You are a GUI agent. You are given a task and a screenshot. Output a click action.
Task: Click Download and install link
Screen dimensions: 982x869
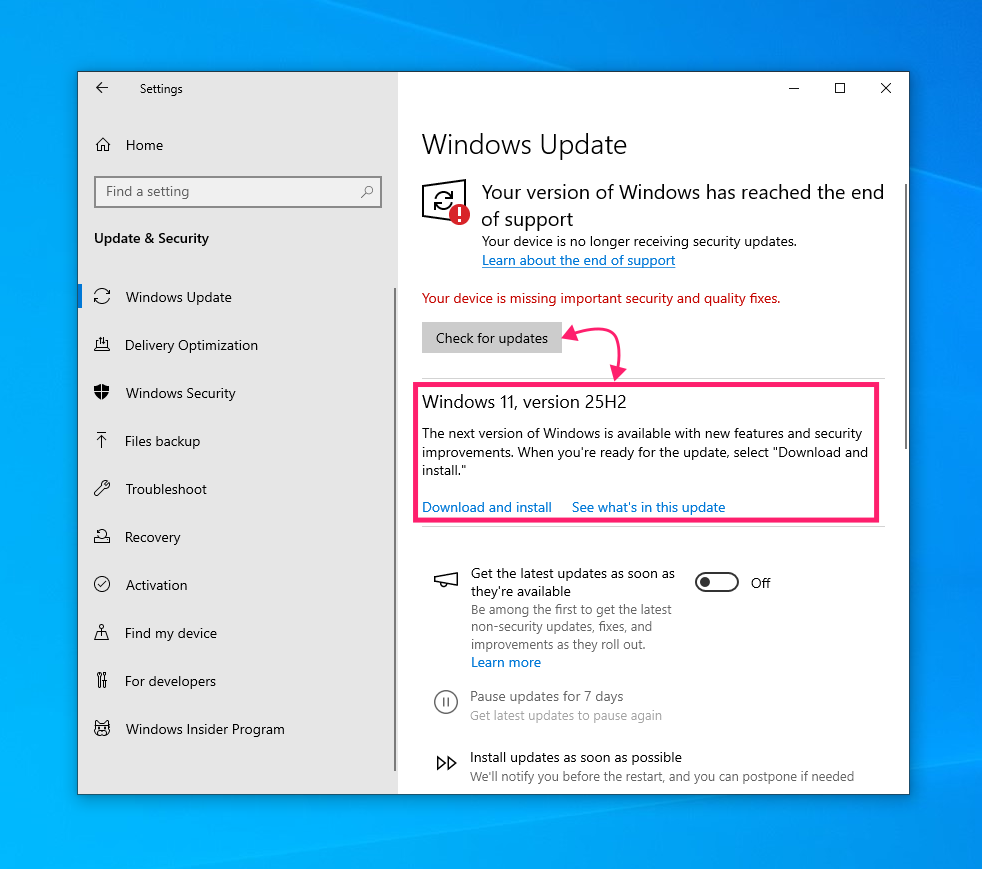487,507
